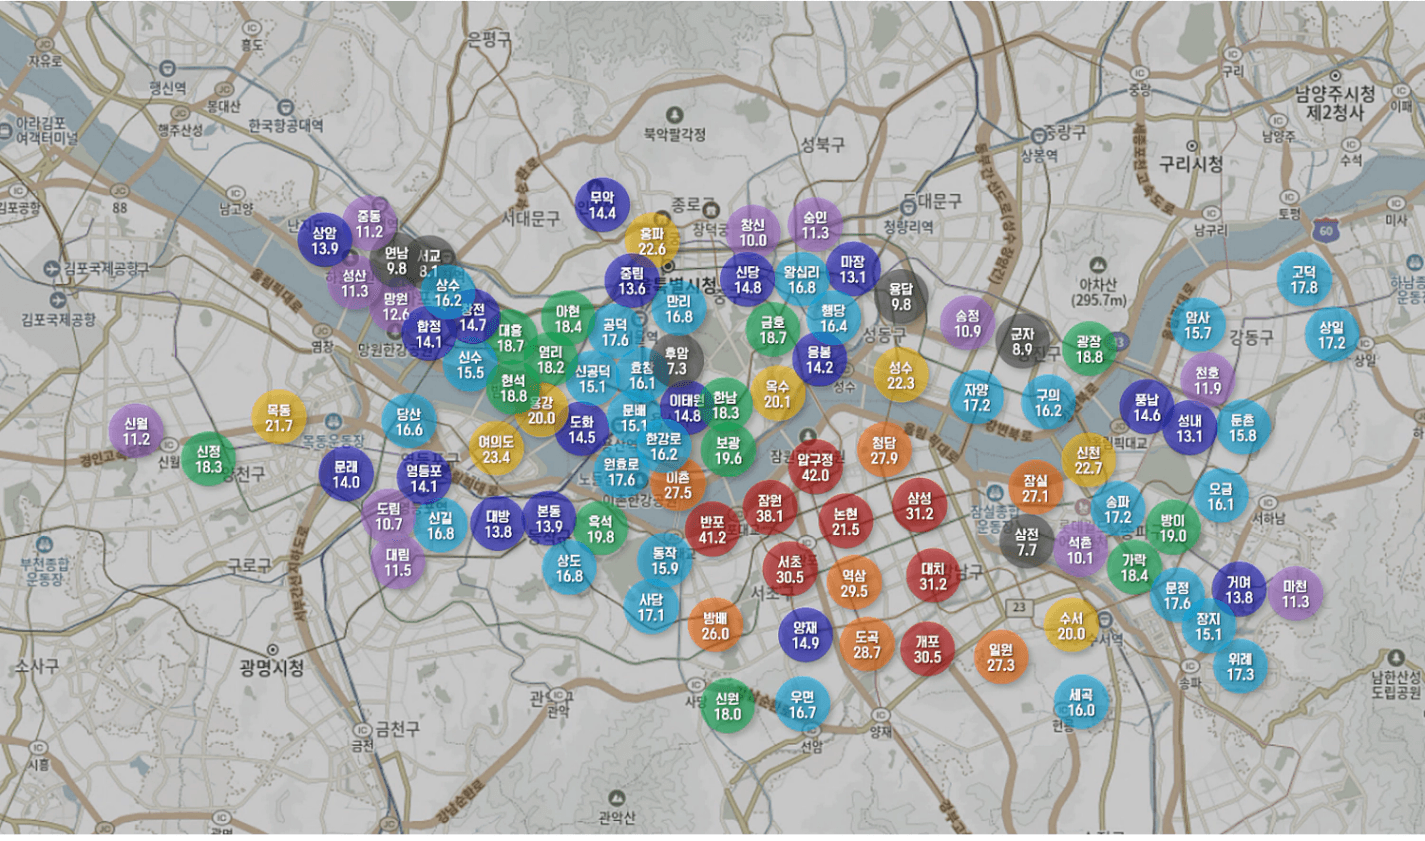Select the 남한산성 도립공원 park icon
The width and height of the screenshot is (1425, 841).
[x=1396, y=656]
